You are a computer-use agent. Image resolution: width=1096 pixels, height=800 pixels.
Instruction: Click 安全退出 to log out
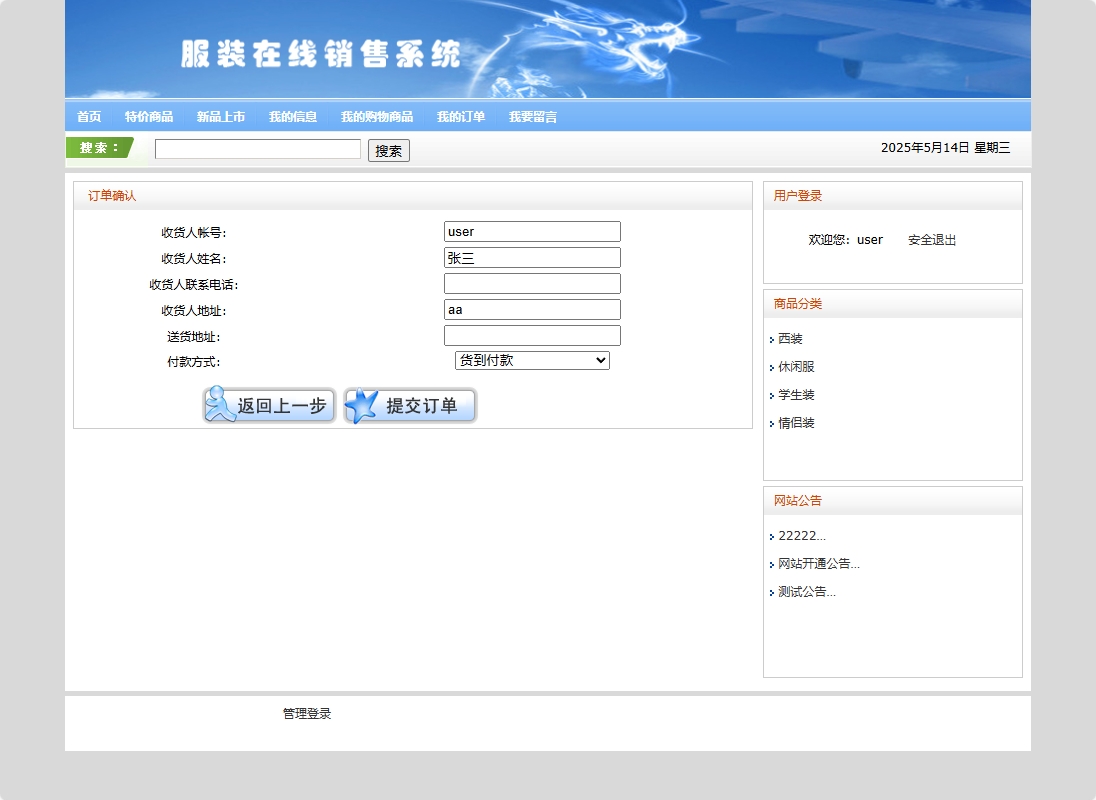tap(930, 239)
